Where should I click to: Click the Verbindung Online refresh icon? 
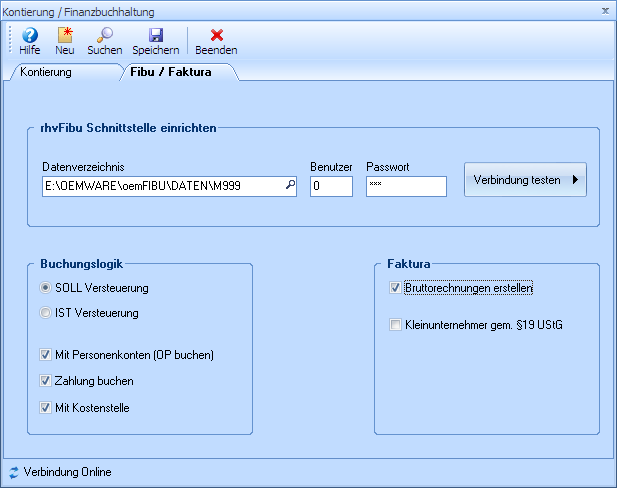pyautogui.click(x=14, y=472)
